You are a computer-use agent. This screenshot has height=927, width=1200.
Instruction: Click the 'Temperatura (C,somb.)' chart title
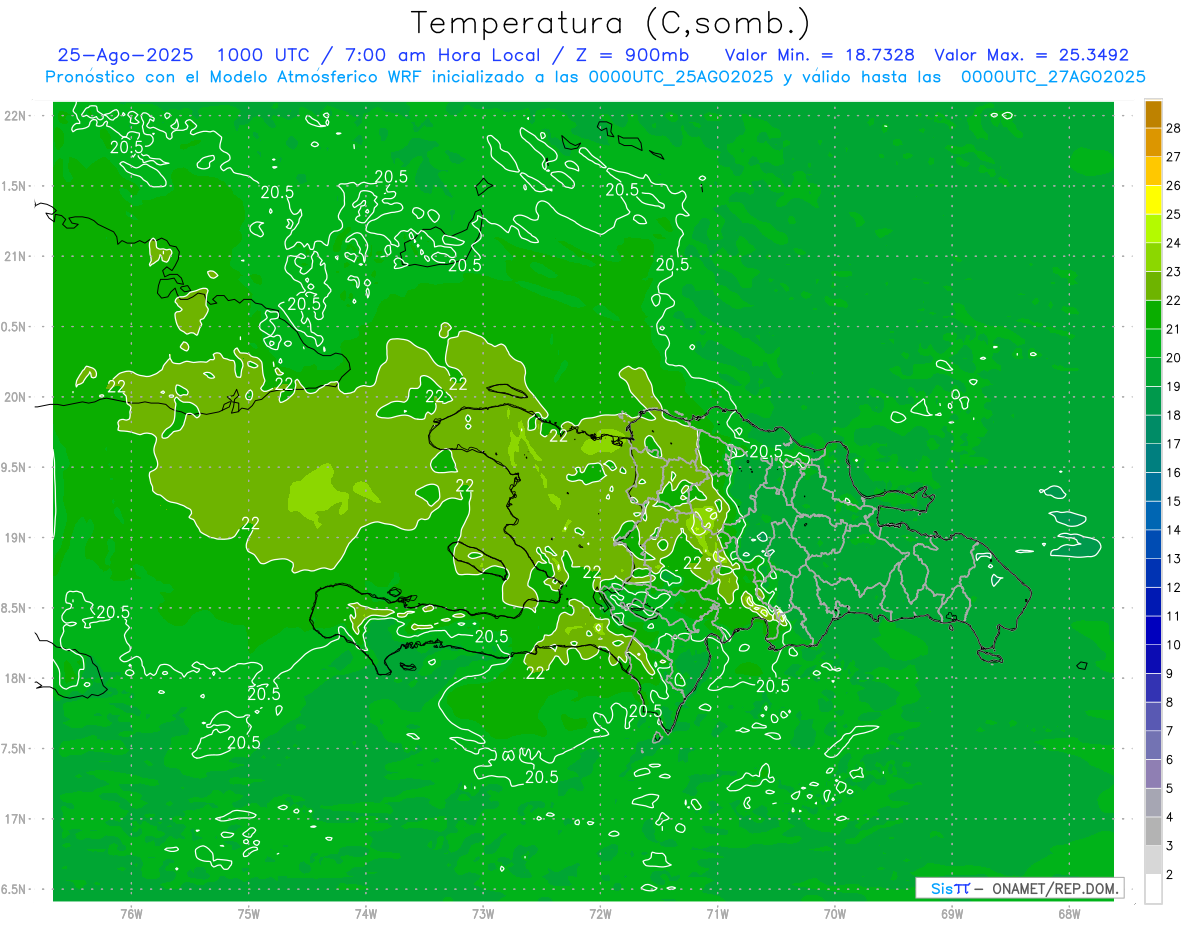610,24
